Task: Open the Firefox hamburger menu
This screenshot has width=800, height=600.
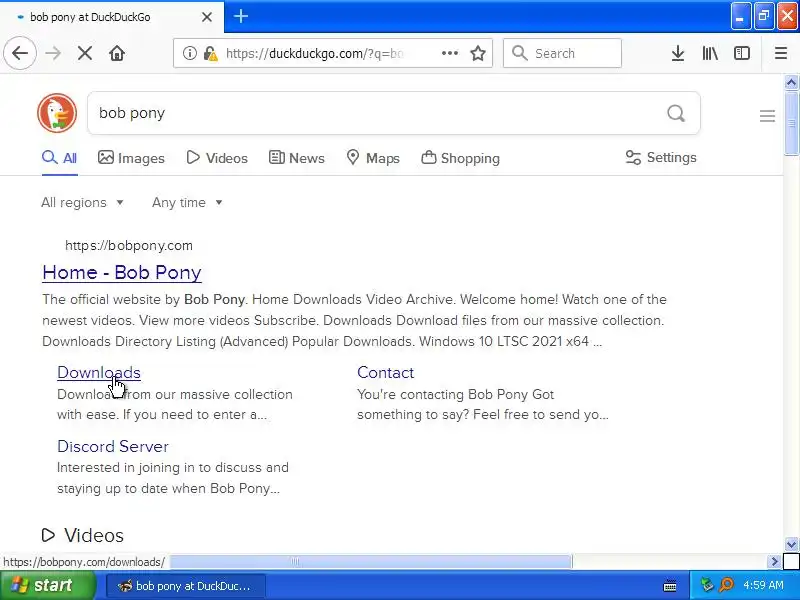Action: 781,53
